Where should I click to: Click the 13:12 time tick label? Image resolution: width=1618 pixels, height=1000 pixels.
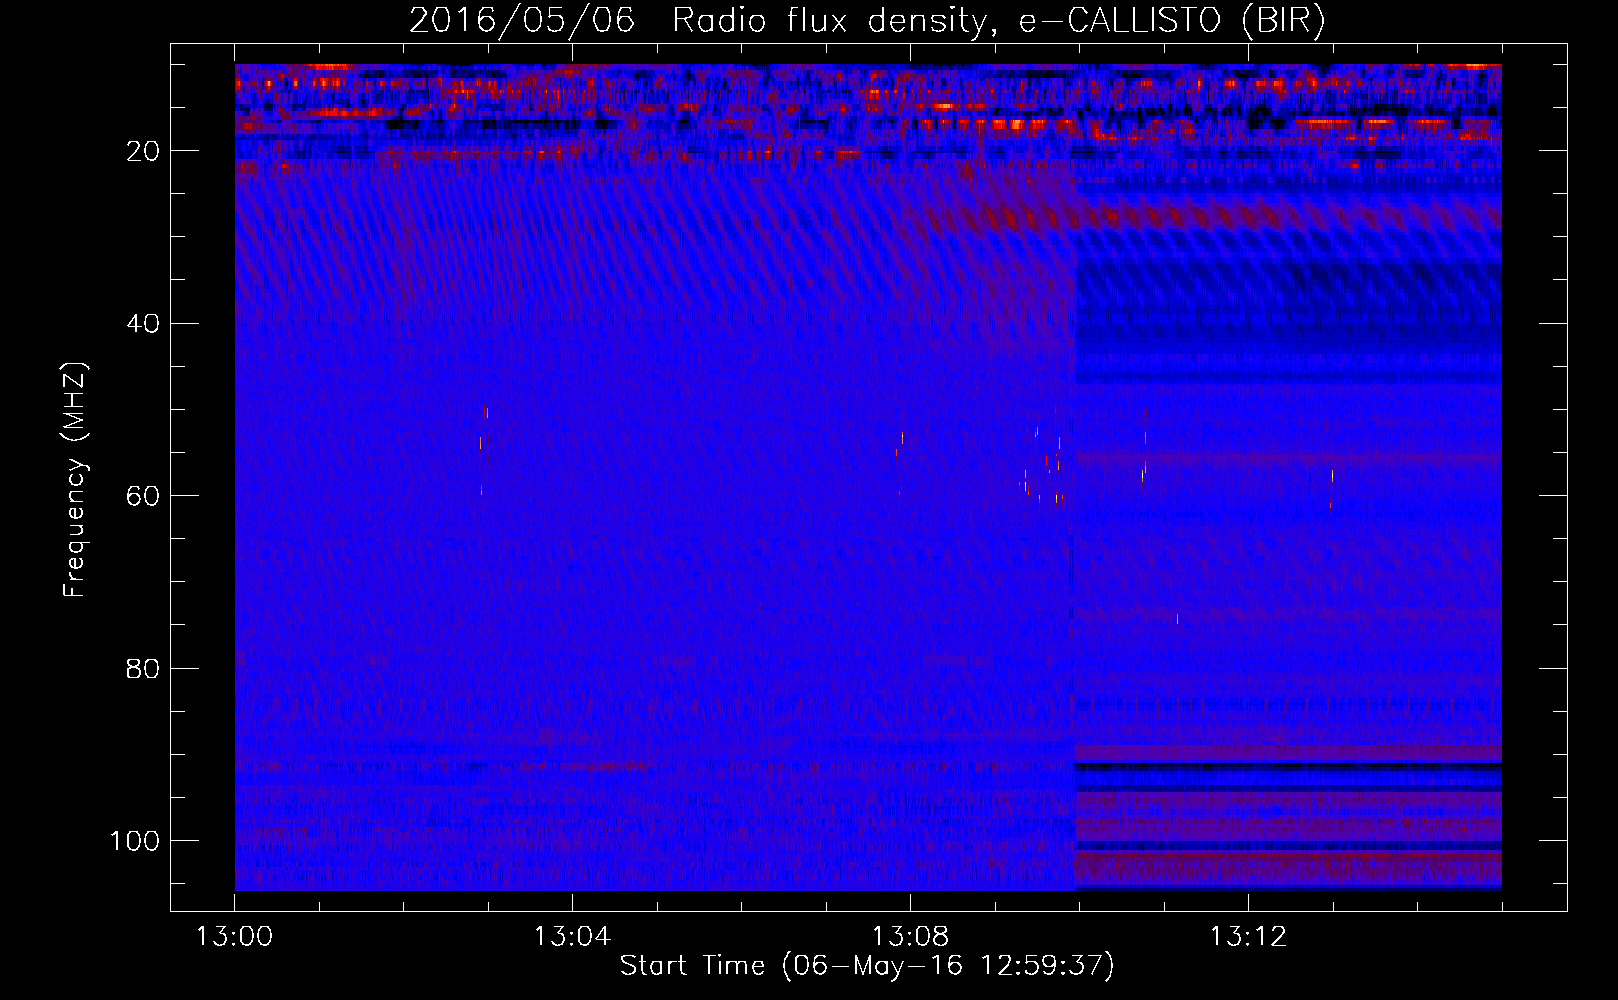point(1248,937)
